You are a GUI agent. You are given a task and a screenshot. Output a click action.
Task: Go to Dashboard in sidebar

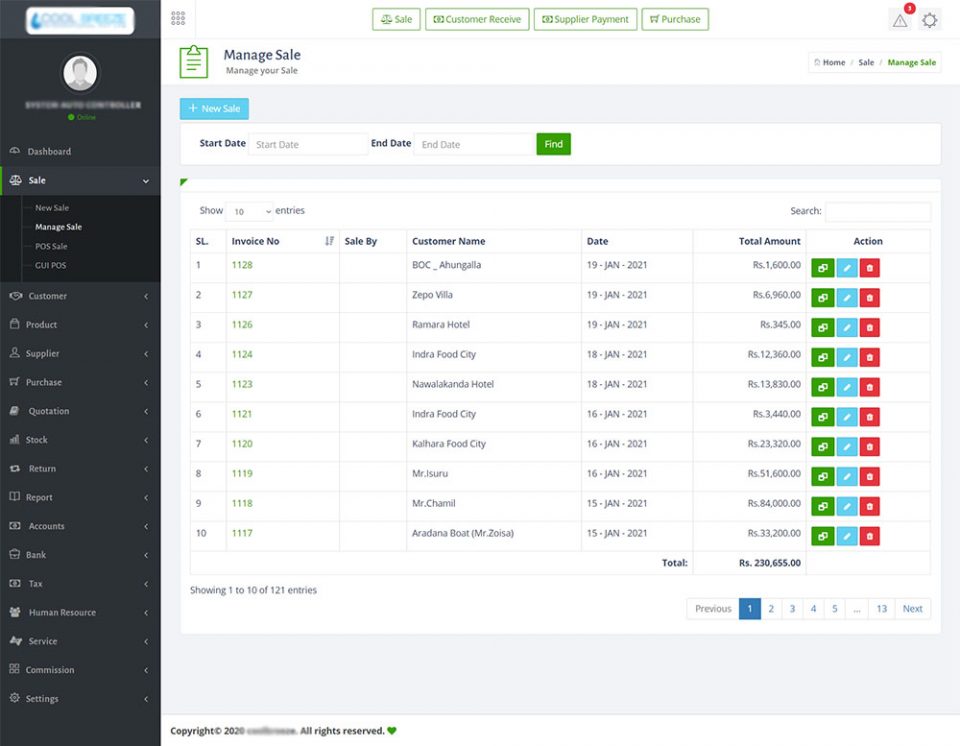coord(49,152)
